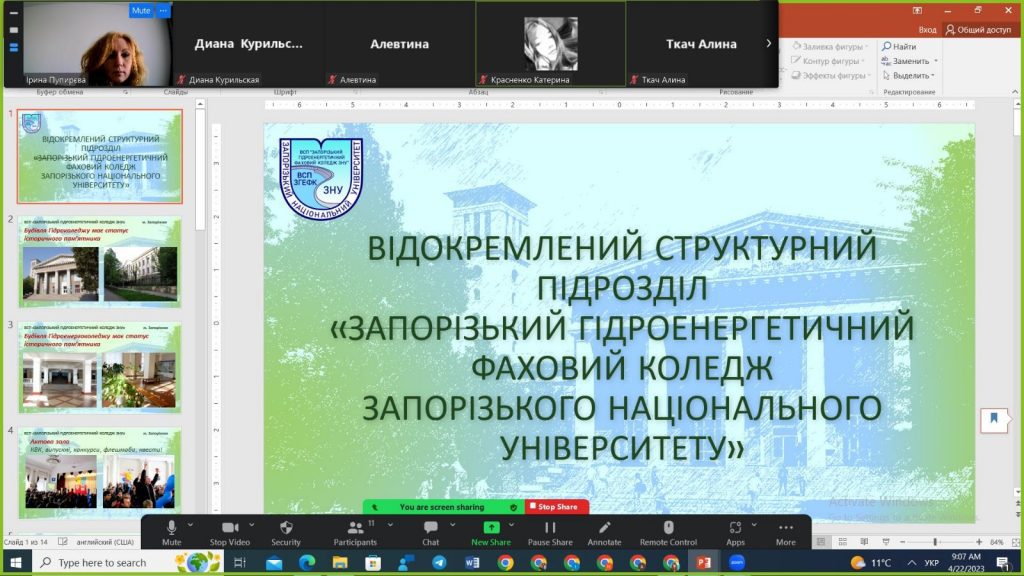Click Stop Share button
1024x576 pixels.
tap(556, 507)
